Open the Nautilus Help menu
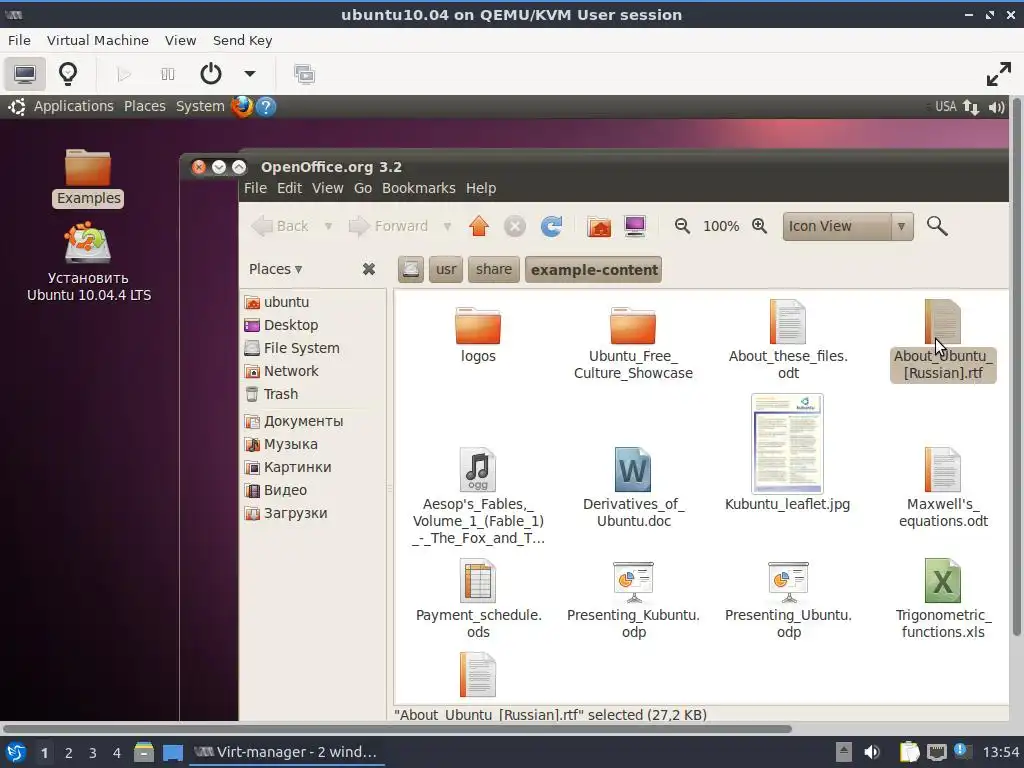The image size is (1024, 768). pyautogui.click(x=481, y=188)
